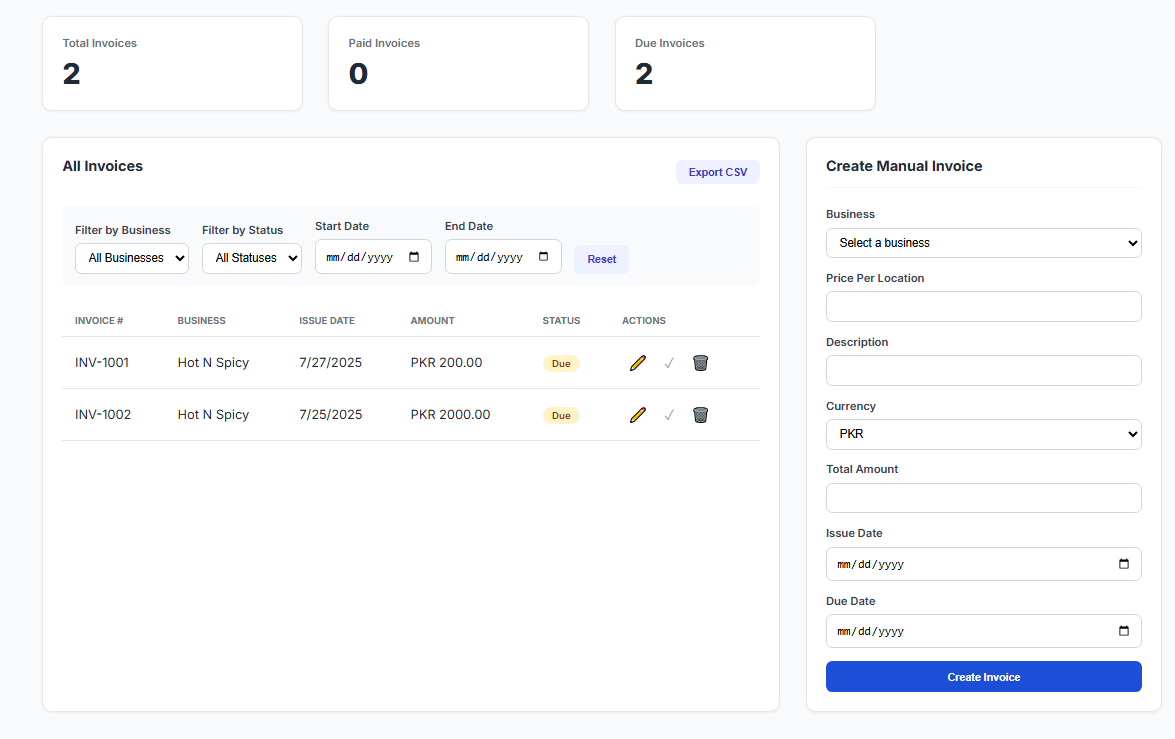Image resolution: width=1175 pixels, height=739 pixels.
Task: Open calendar picker icon in Start Date filter
Action: coord(414,257)
